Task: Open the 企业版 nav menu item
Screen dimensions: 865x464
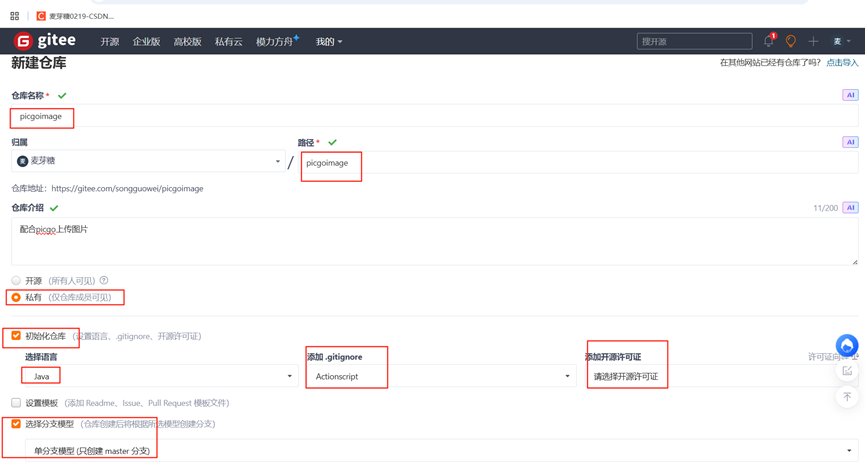Action: point(146,41)
